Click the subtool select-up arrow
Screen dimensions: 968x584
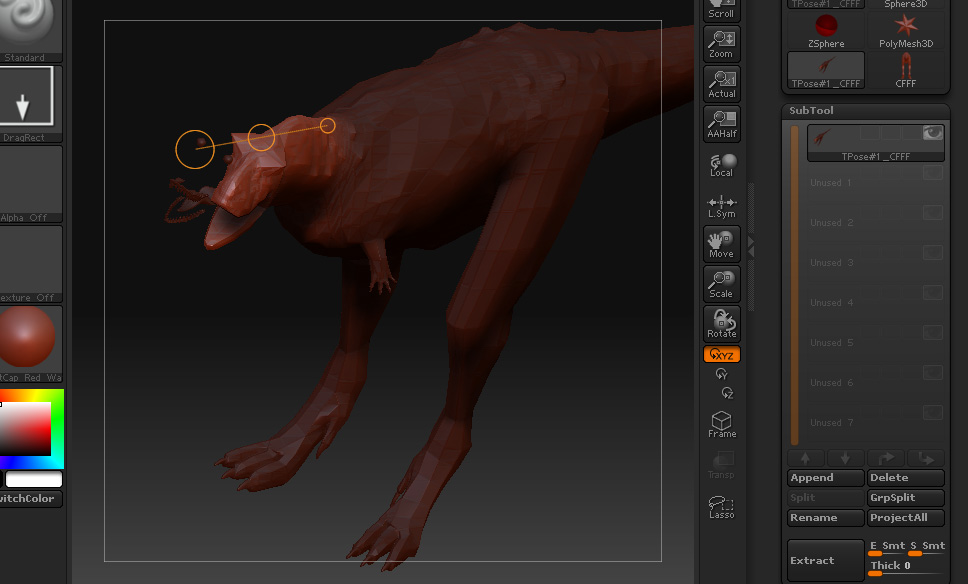coord(806,458)
